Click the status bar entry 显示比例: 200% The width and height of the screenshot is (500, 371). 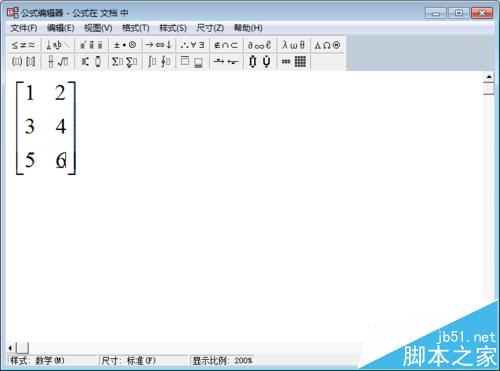click(223, 361)
